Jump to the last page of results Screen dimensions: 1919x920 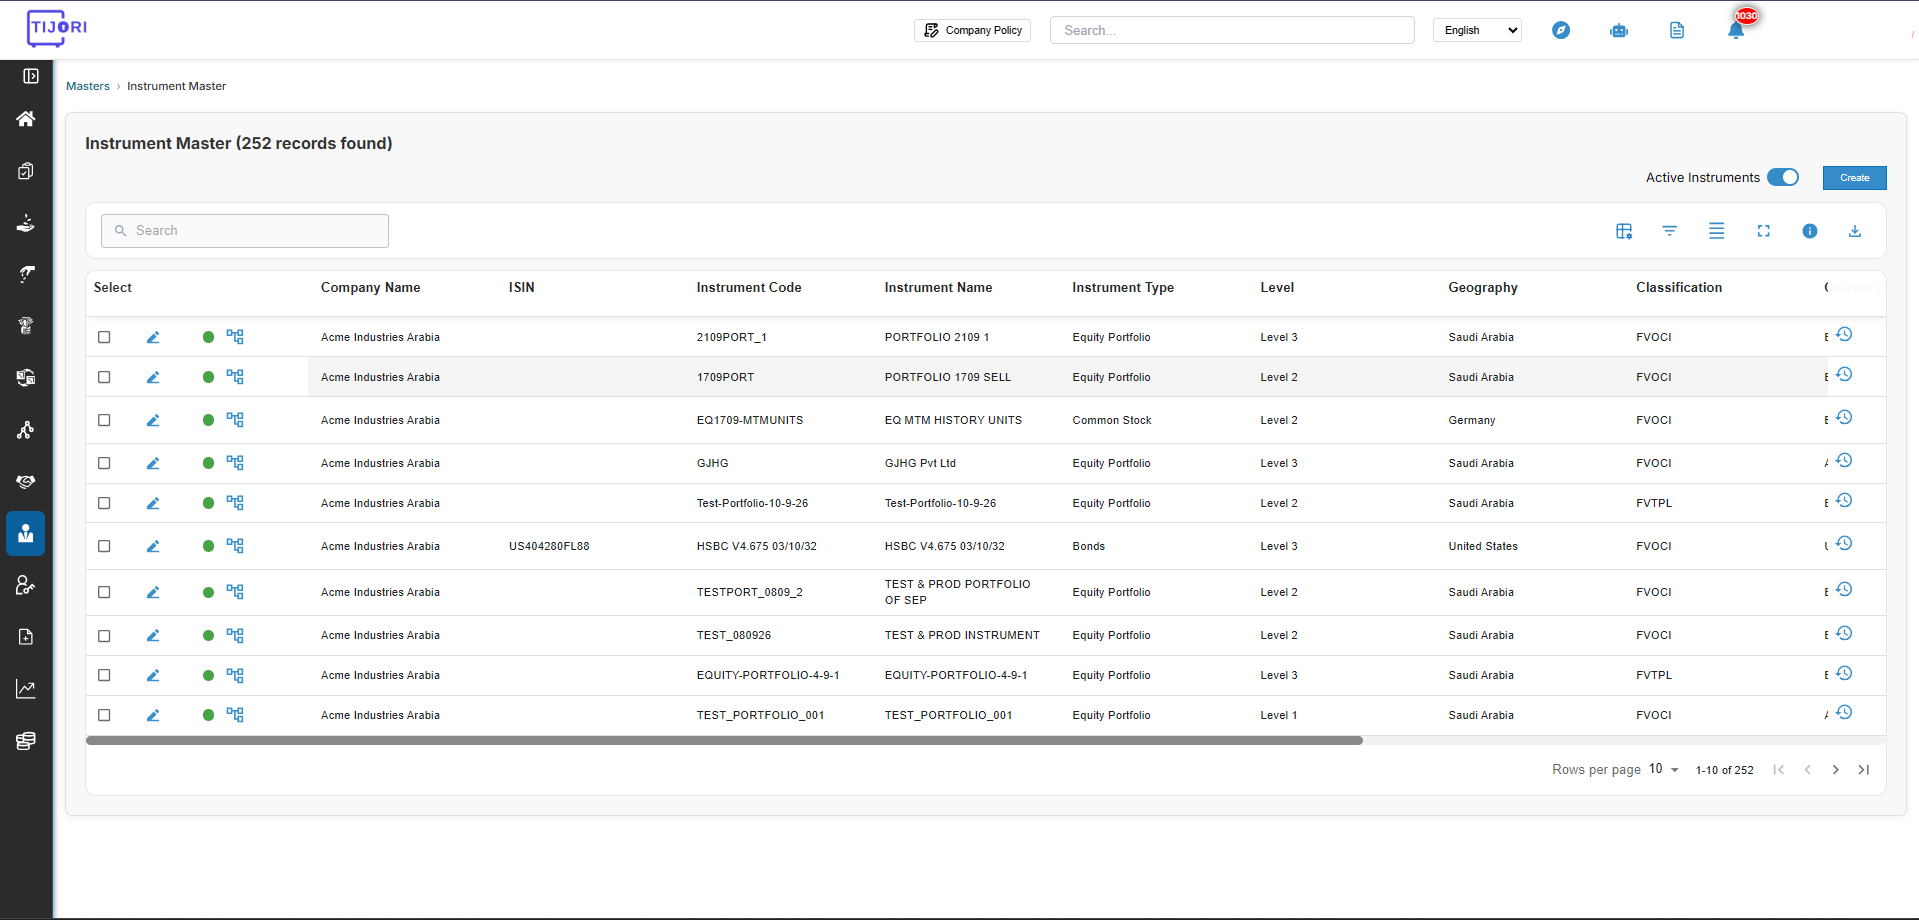click(x=1864, y=769)
